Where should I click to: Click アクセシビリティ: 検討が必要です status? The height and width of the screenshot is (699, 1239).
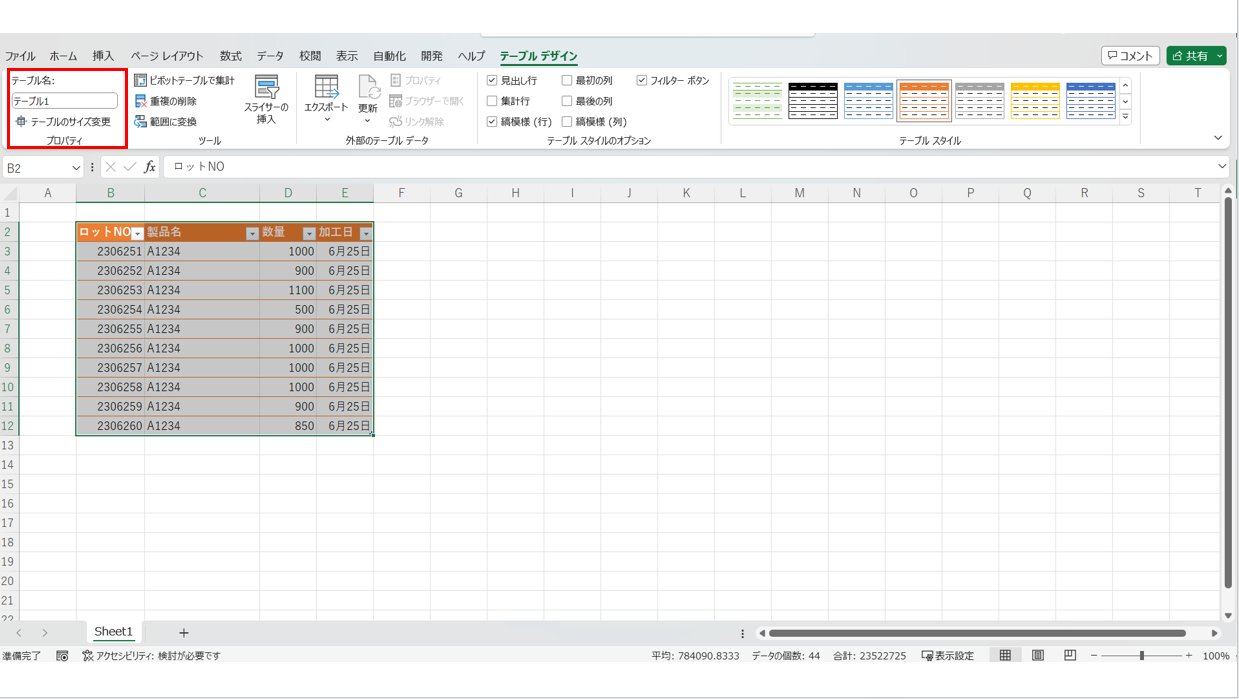tap(151, 656)
